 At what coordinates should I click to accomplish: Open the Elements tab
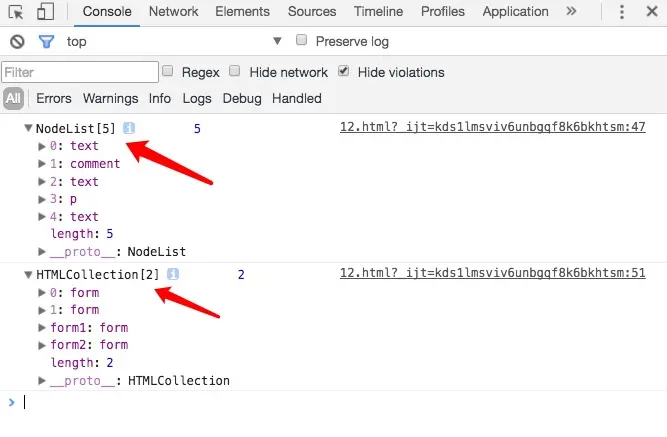coord(242,11)
